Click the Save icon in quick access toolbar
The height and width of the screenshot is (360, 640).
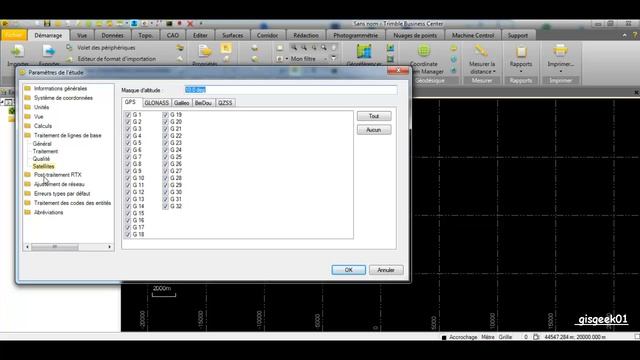[47, 23]
